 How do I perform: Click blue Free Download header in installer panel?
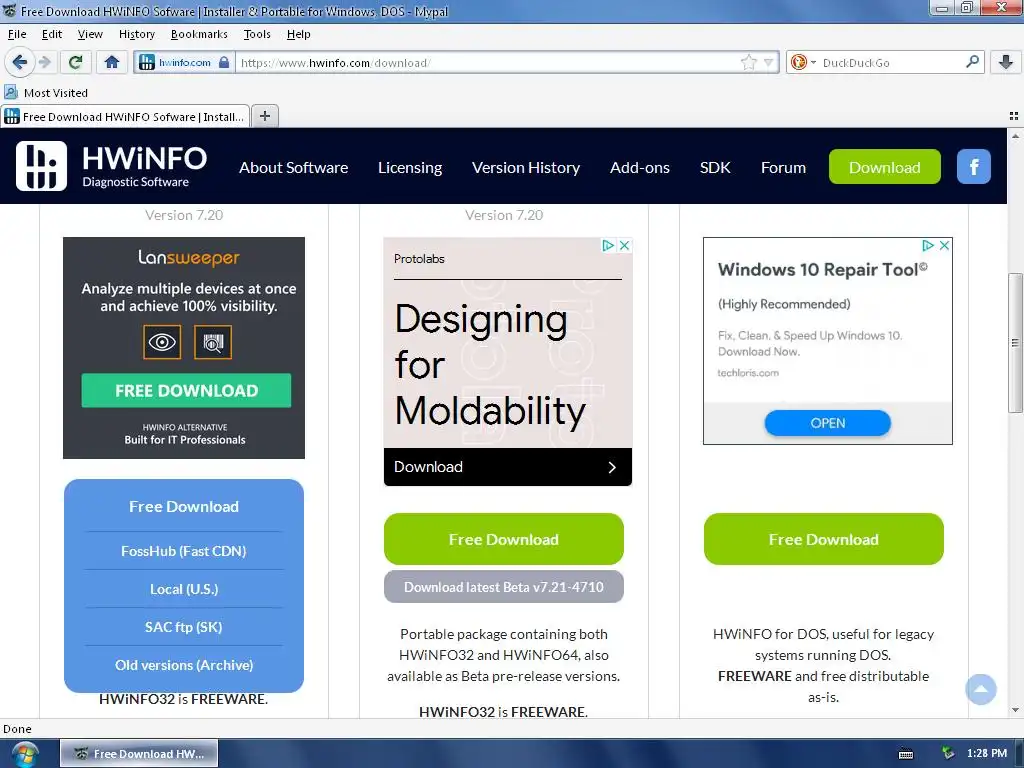click(184, 507)
